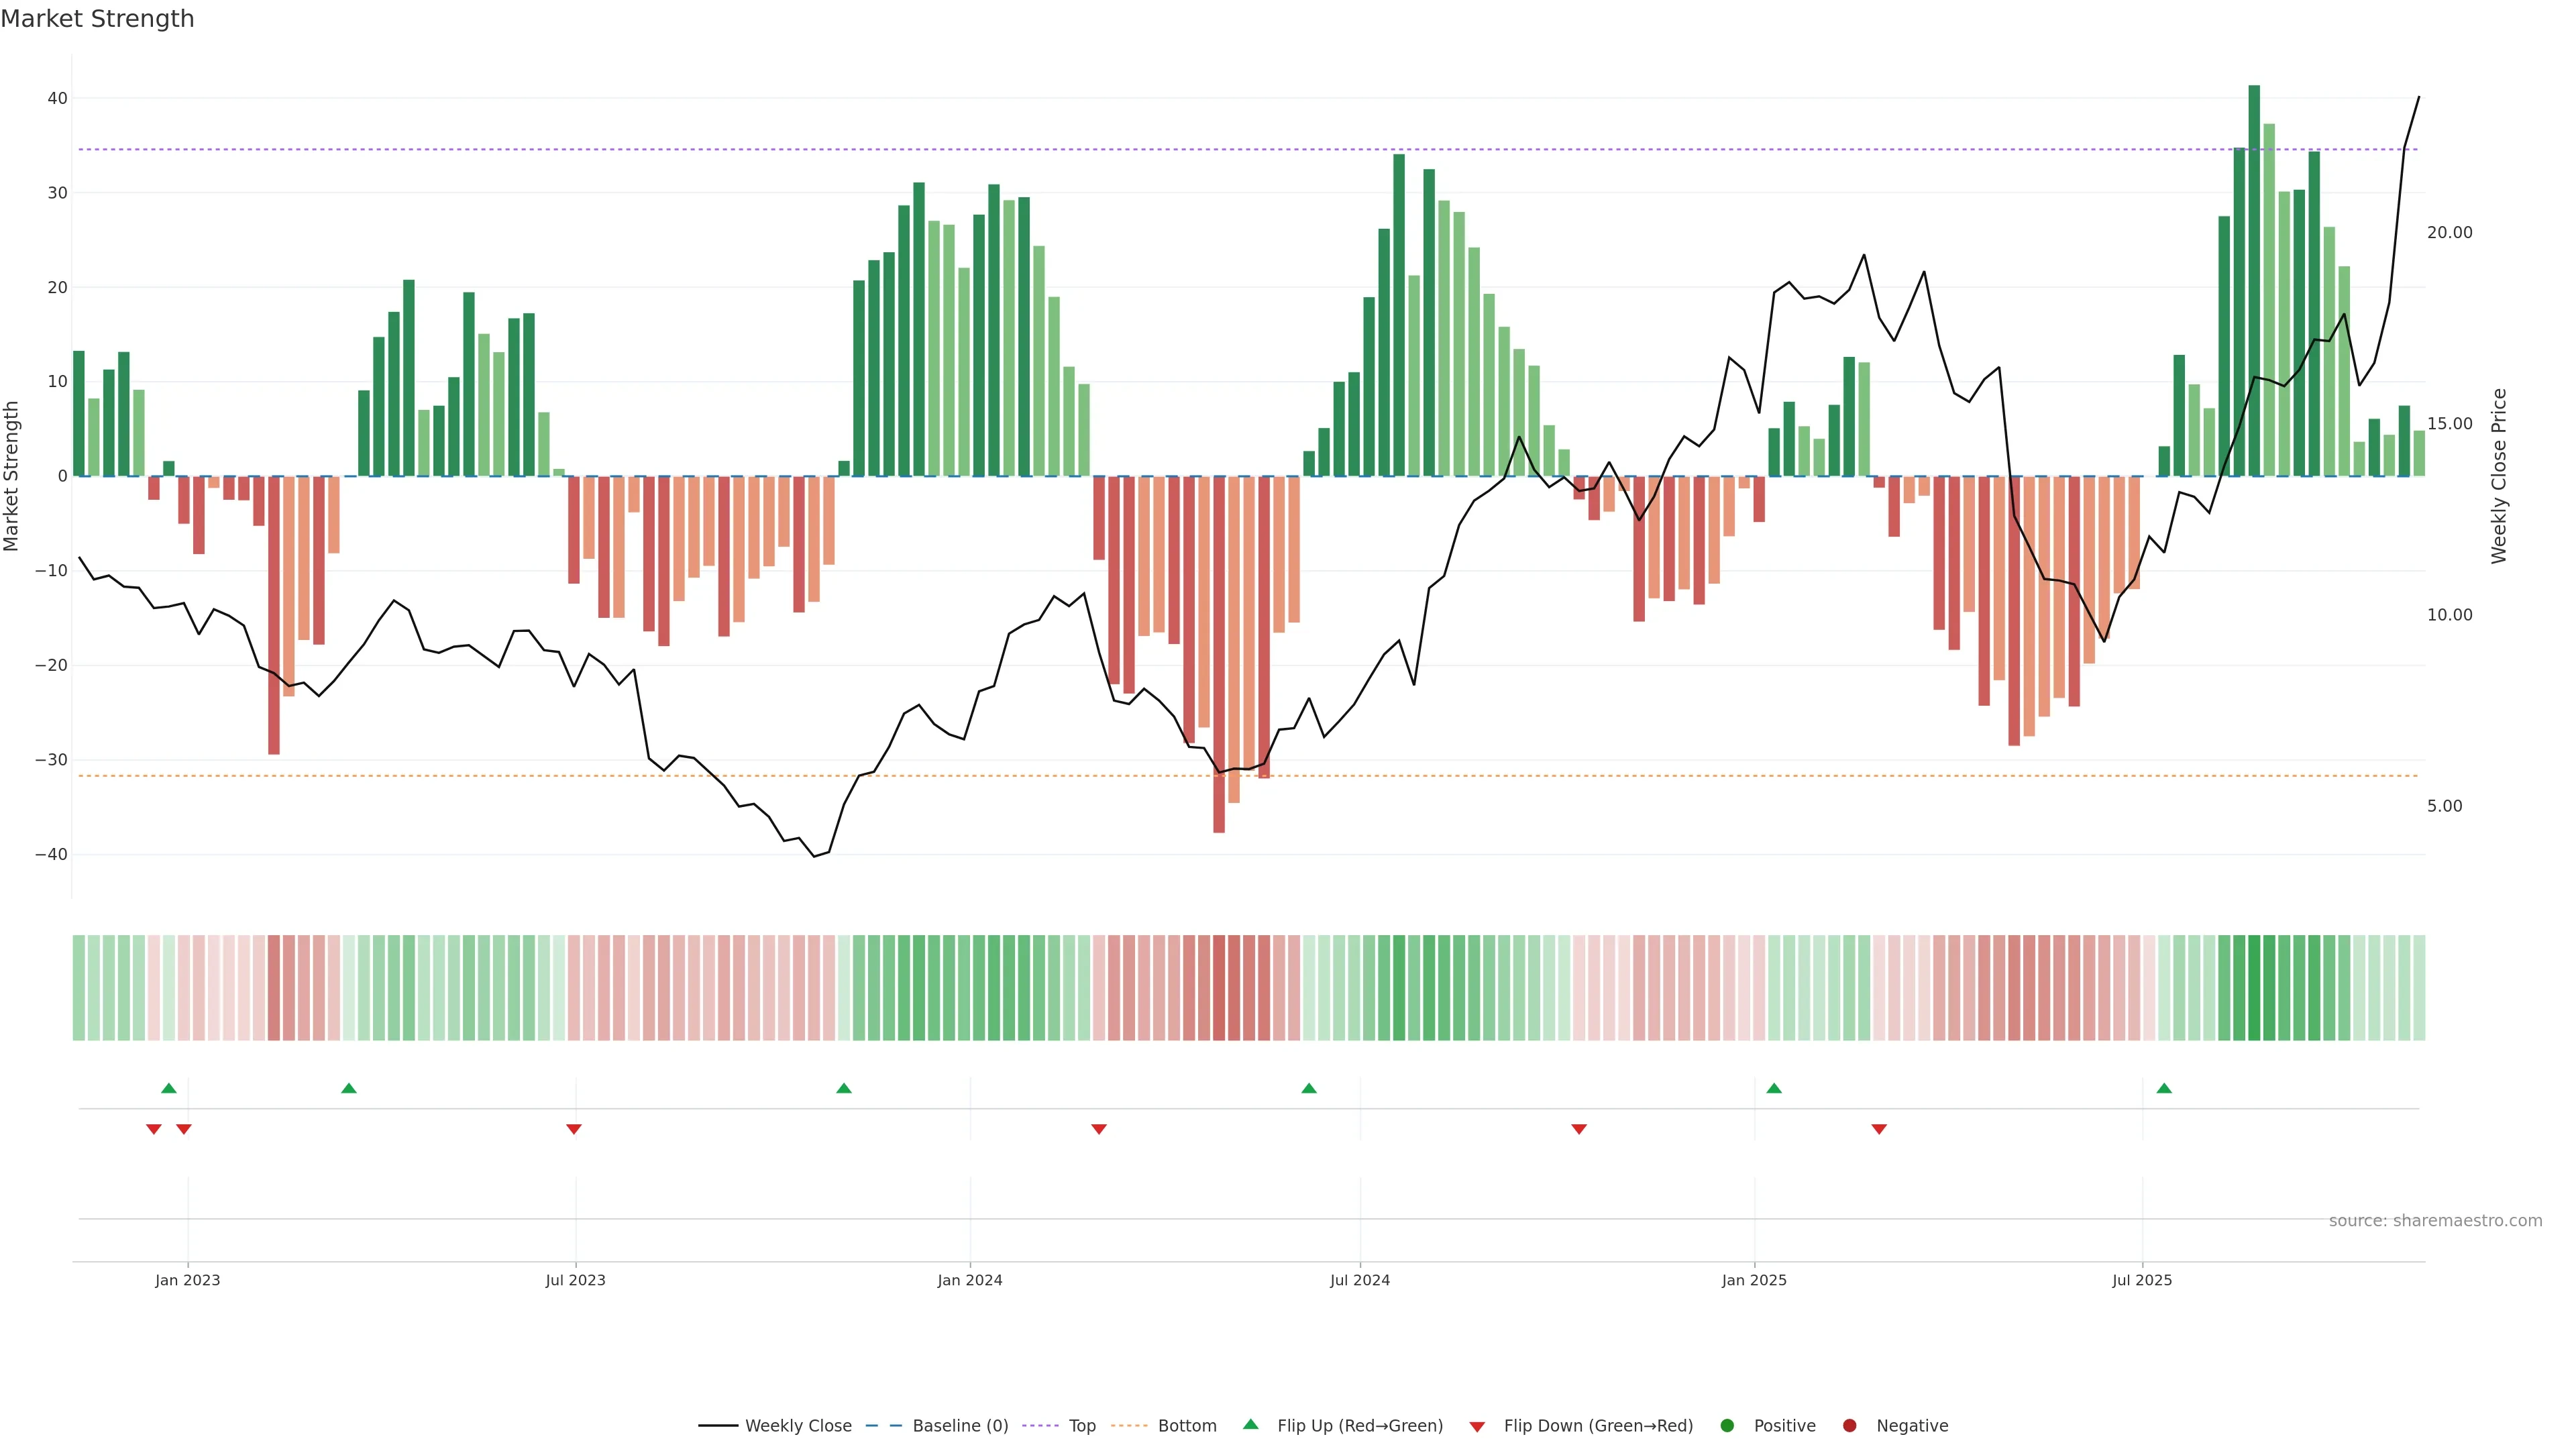Click the Positive green circle legend icon
2576x1449 pixels.
[1727, 1426]
